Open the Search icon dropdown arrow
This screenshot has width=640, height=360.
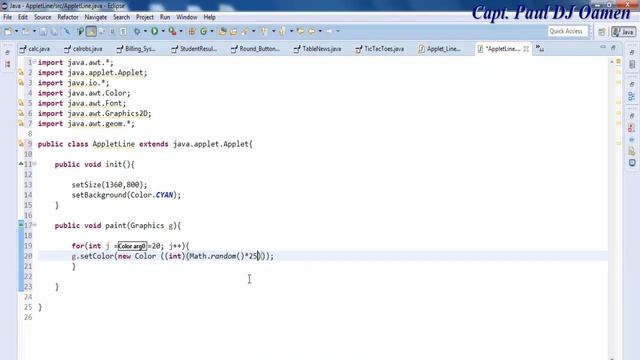253,31
